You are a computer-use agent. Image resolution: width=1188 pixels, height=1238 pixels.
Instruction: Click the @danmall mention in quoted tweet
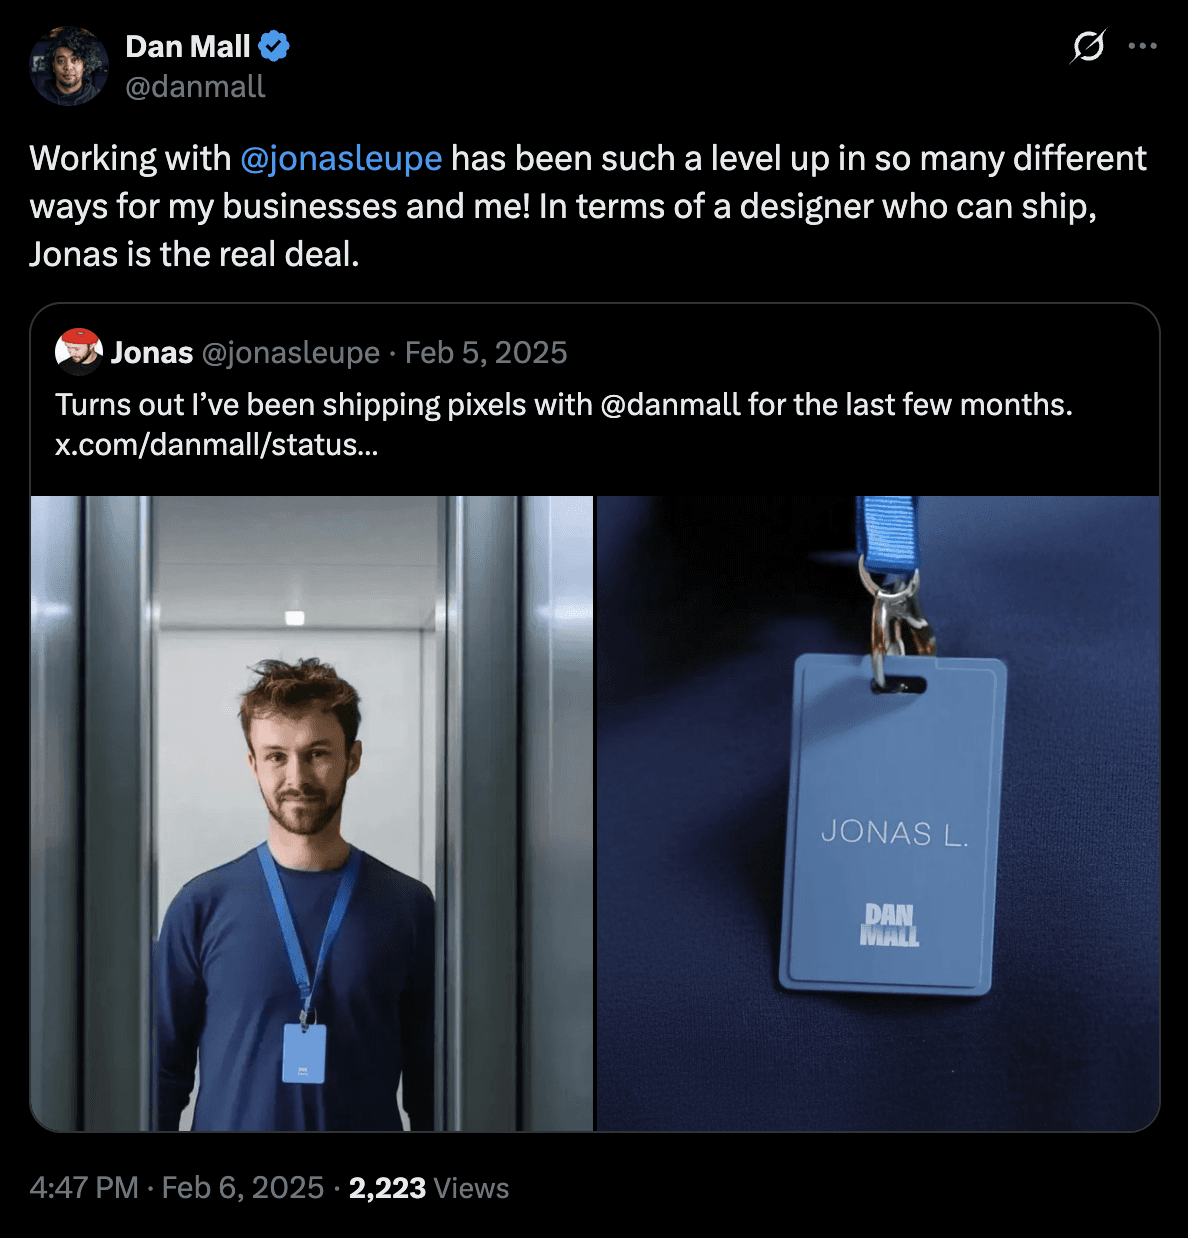tap(670, 404)
